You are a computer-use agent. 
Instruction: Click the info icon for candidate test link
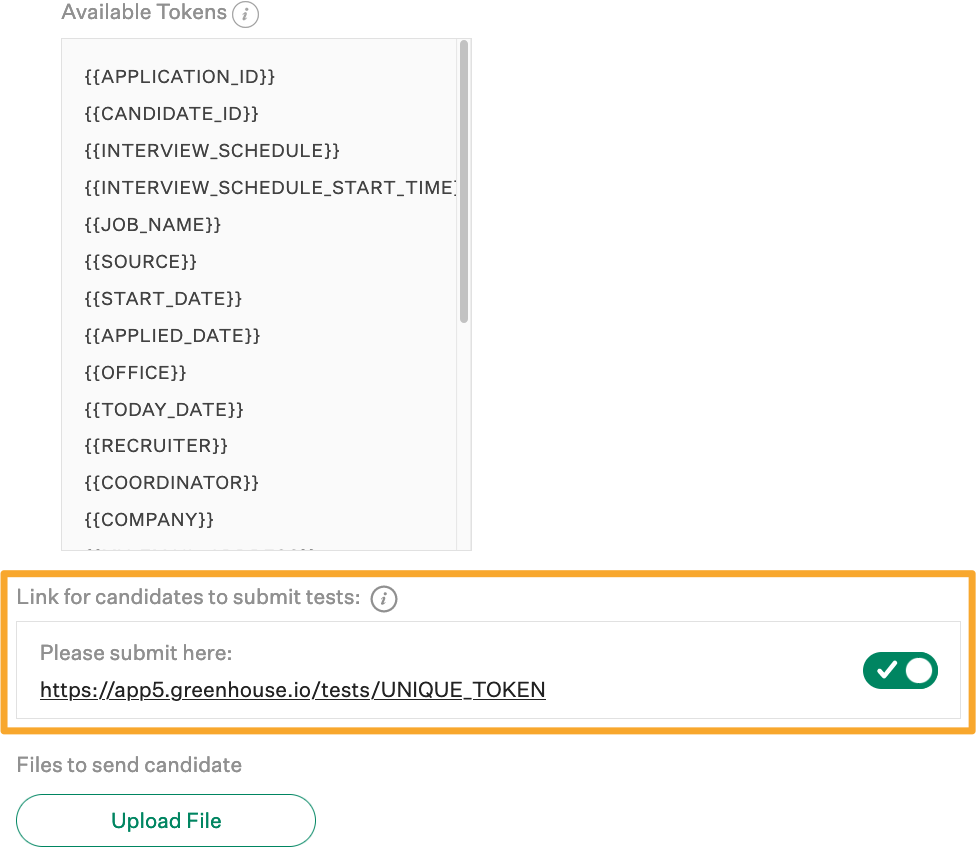(x=383, y=599)
